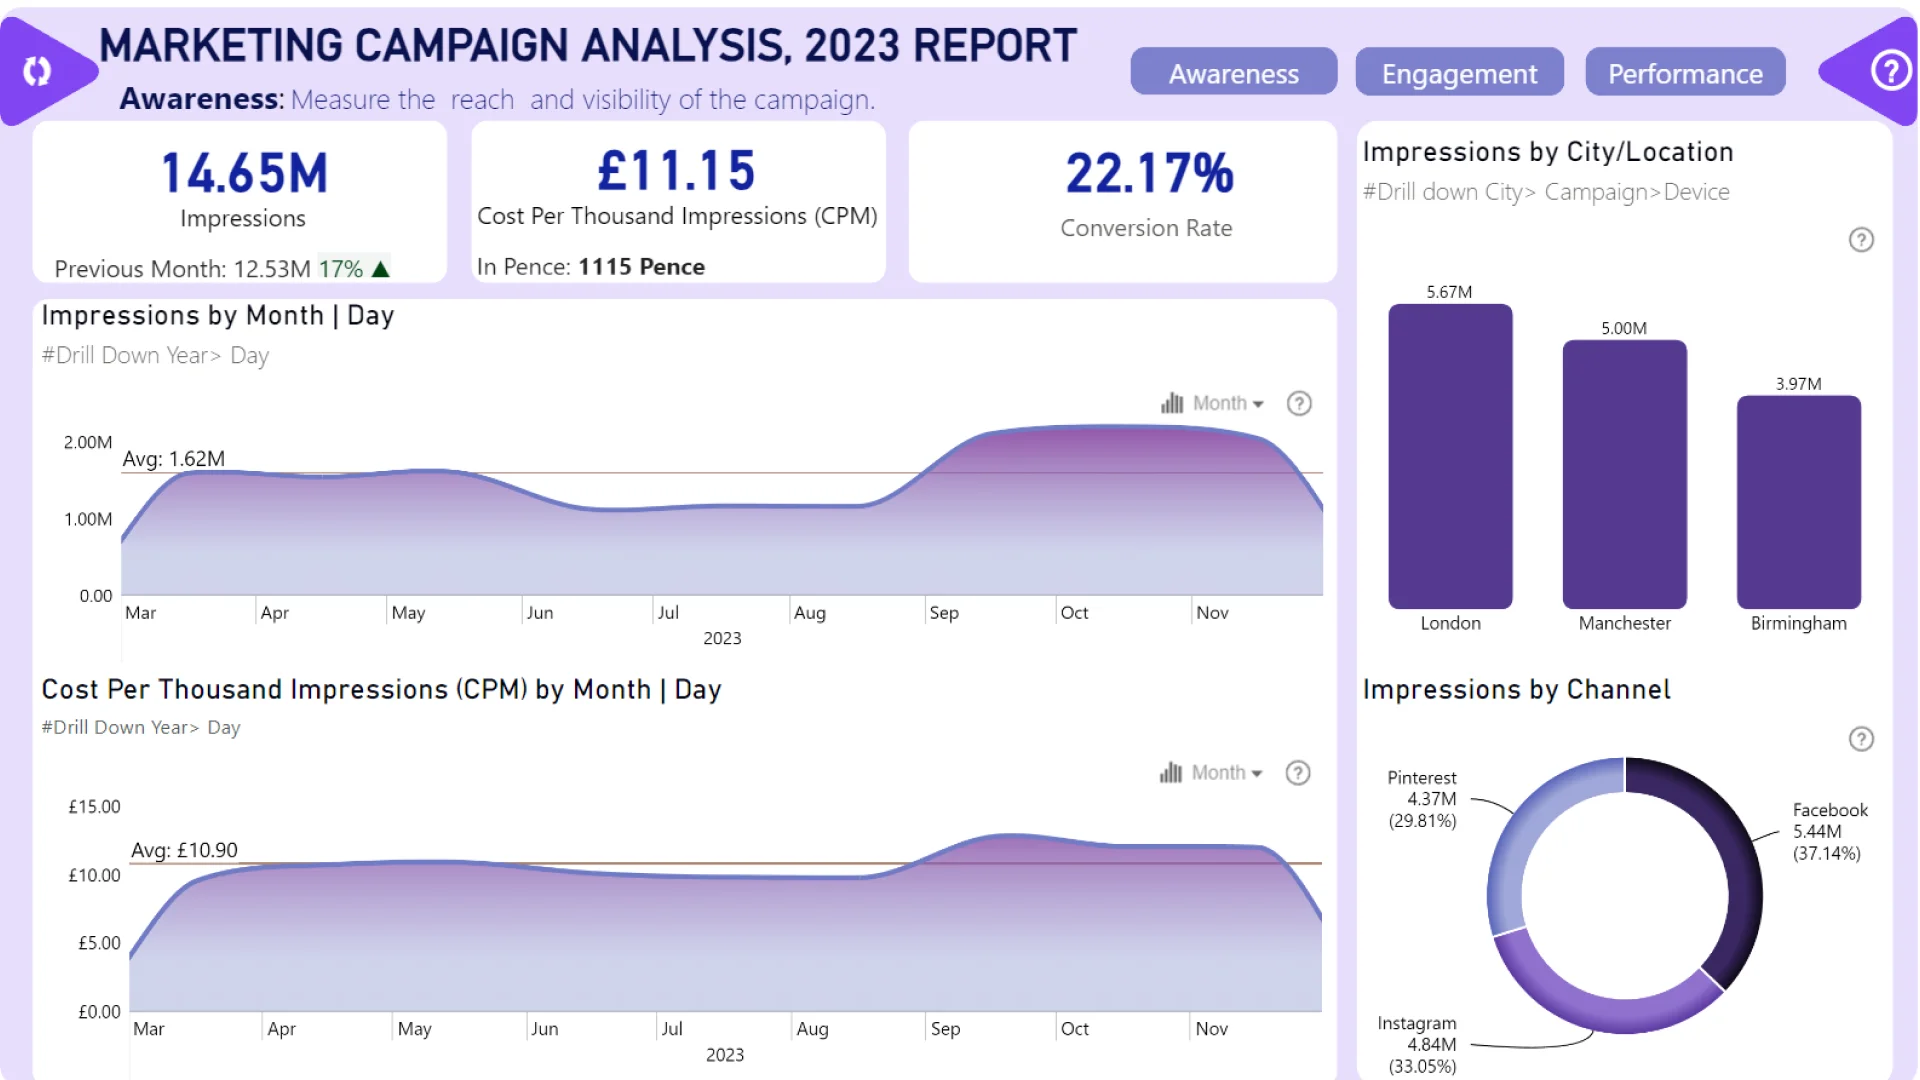Click the 22.17% Conversion Rate value
This screenshot has width=1920, height=1080.
tap(1149, 173)
